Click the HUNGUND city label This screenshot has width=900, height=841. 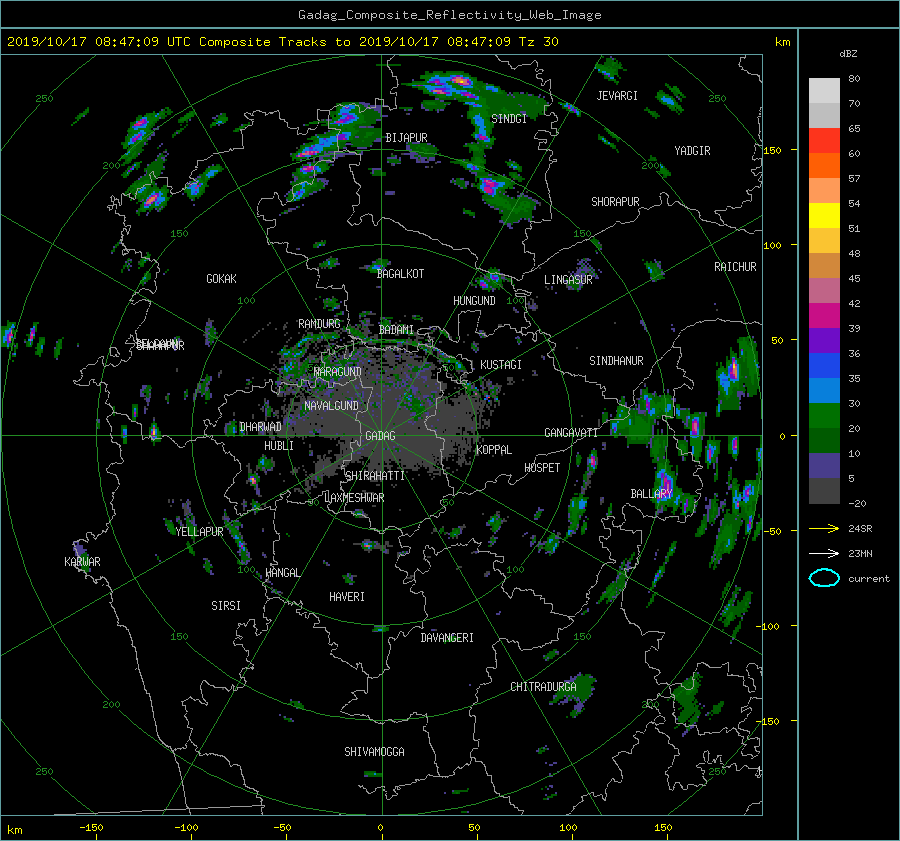(474, 301)
